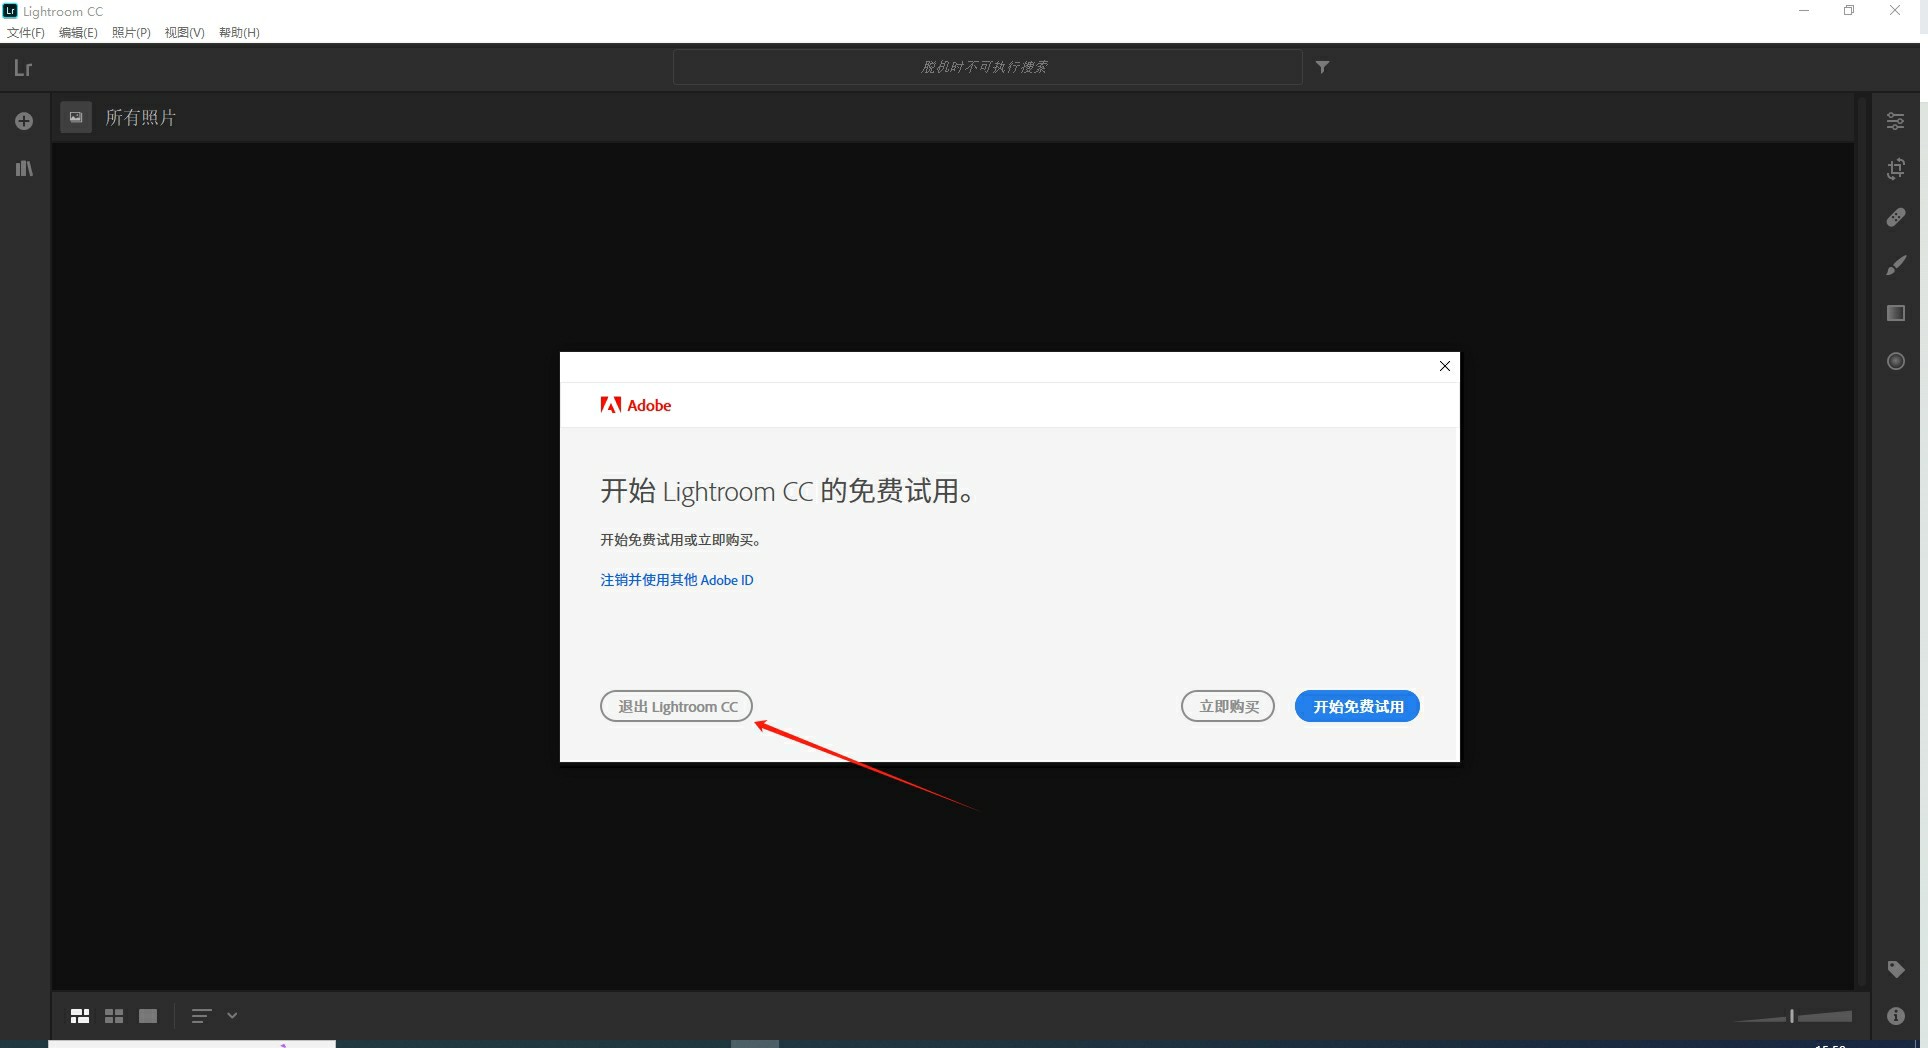
Task: Open the 帮助(H) menu
Action: pos(239,33)
